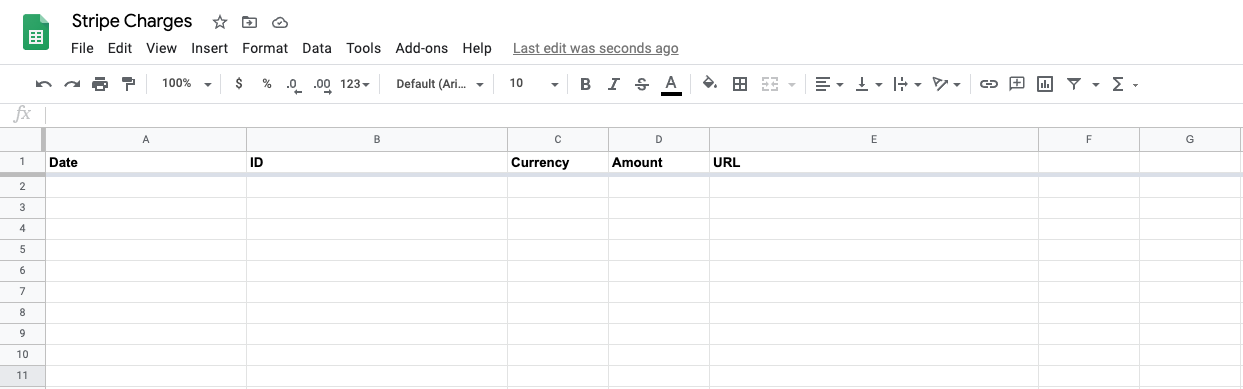Open the 100% zoom dropdown
The height and width of the screenshot is (389, 1243).
186,84
